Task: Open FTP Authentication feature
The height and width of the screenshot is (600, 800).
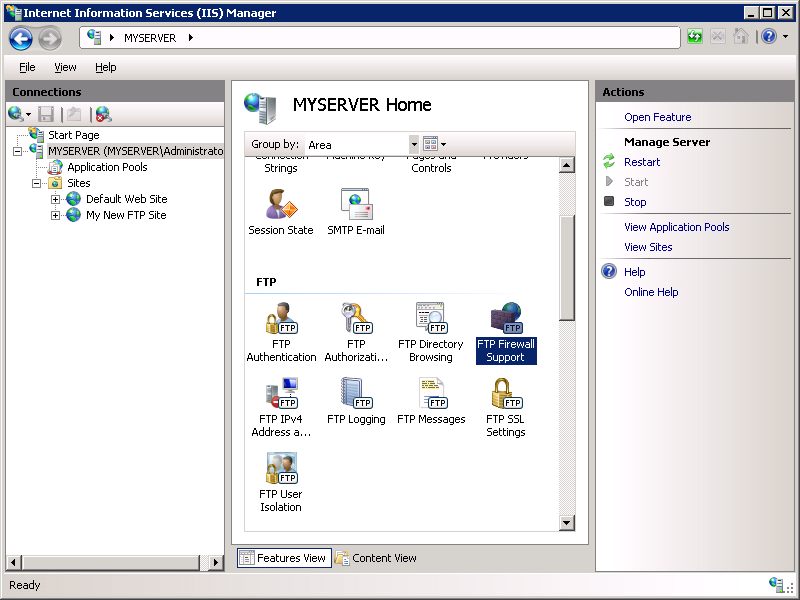Action: (281, 330)
